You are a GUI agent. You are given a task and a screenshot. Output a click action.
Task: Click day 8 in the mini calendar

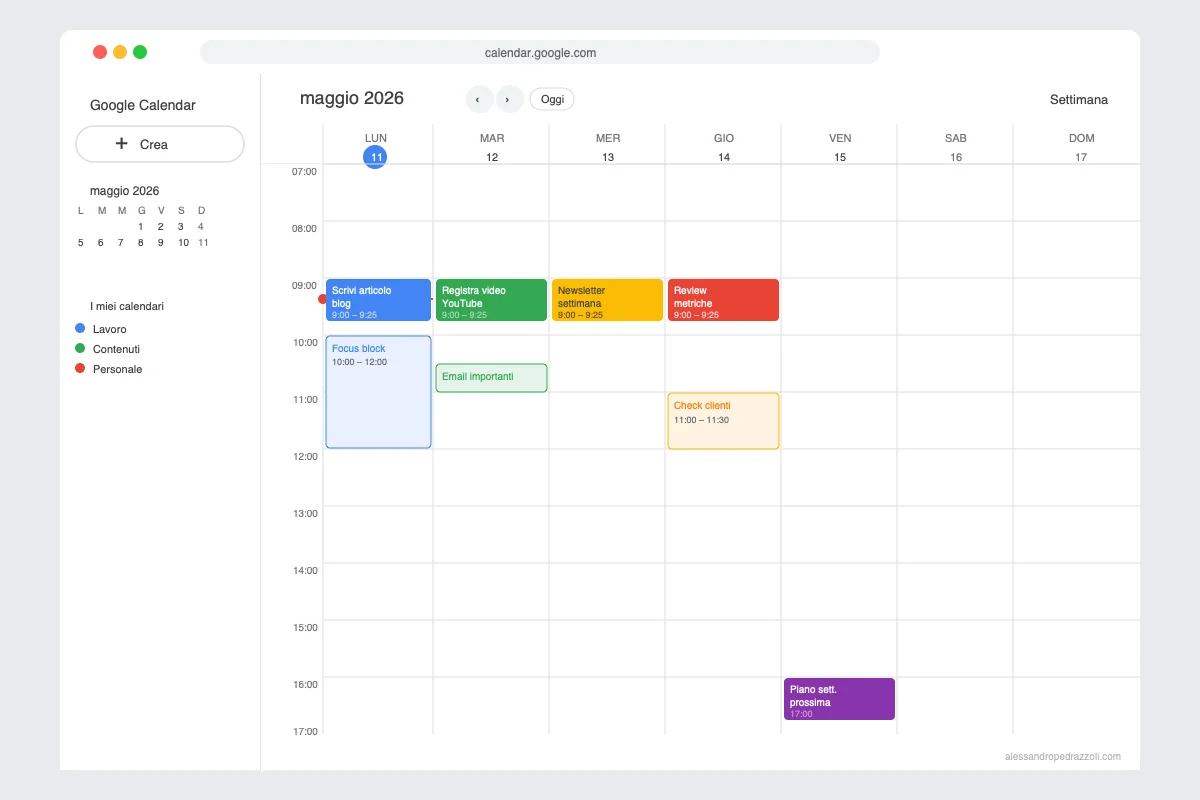pyautogui.click(x=141, y=242)
